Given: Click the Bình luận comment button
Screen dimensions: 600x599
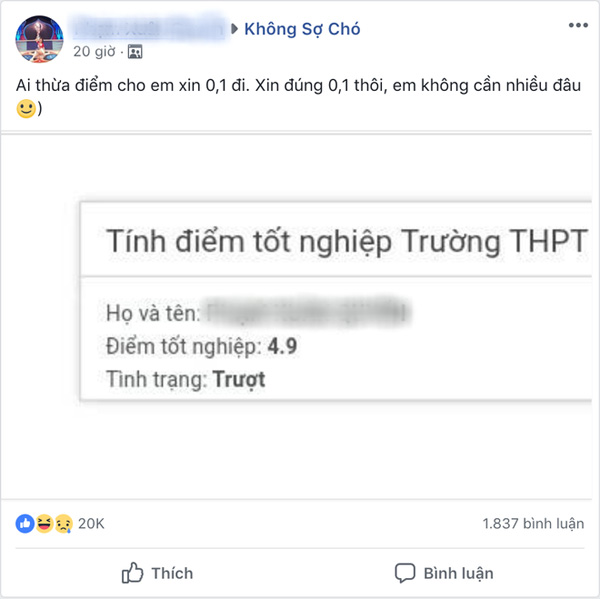Looking at the screenshot, I should [x=444, y=573].
